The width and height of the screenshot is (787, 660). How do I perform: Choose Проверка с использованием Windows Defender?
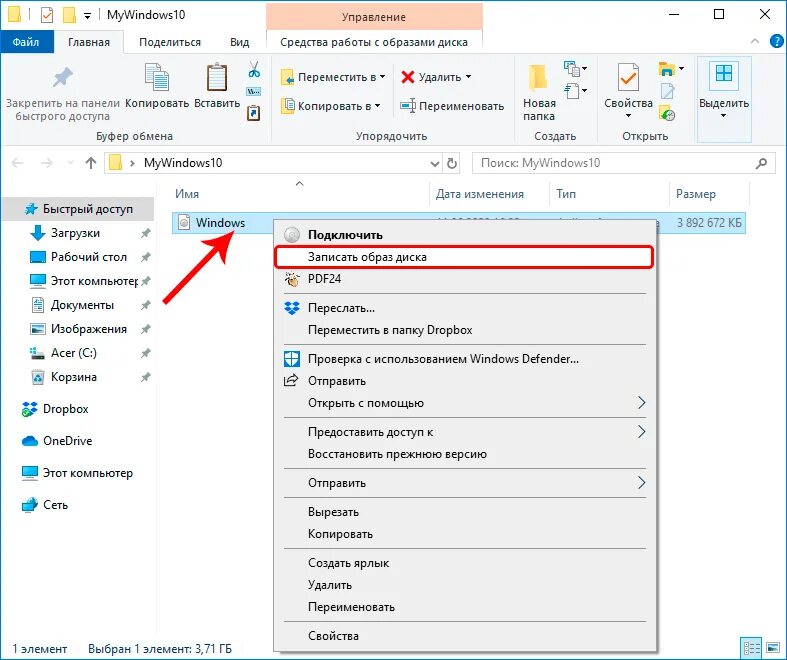465,359
